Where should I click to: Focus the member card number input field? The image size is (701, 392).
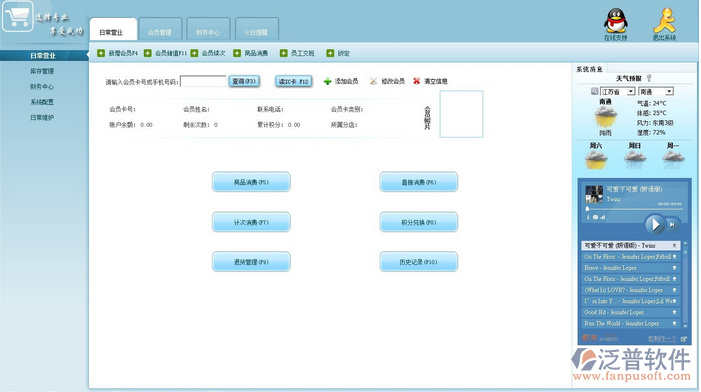click(203, 81)
